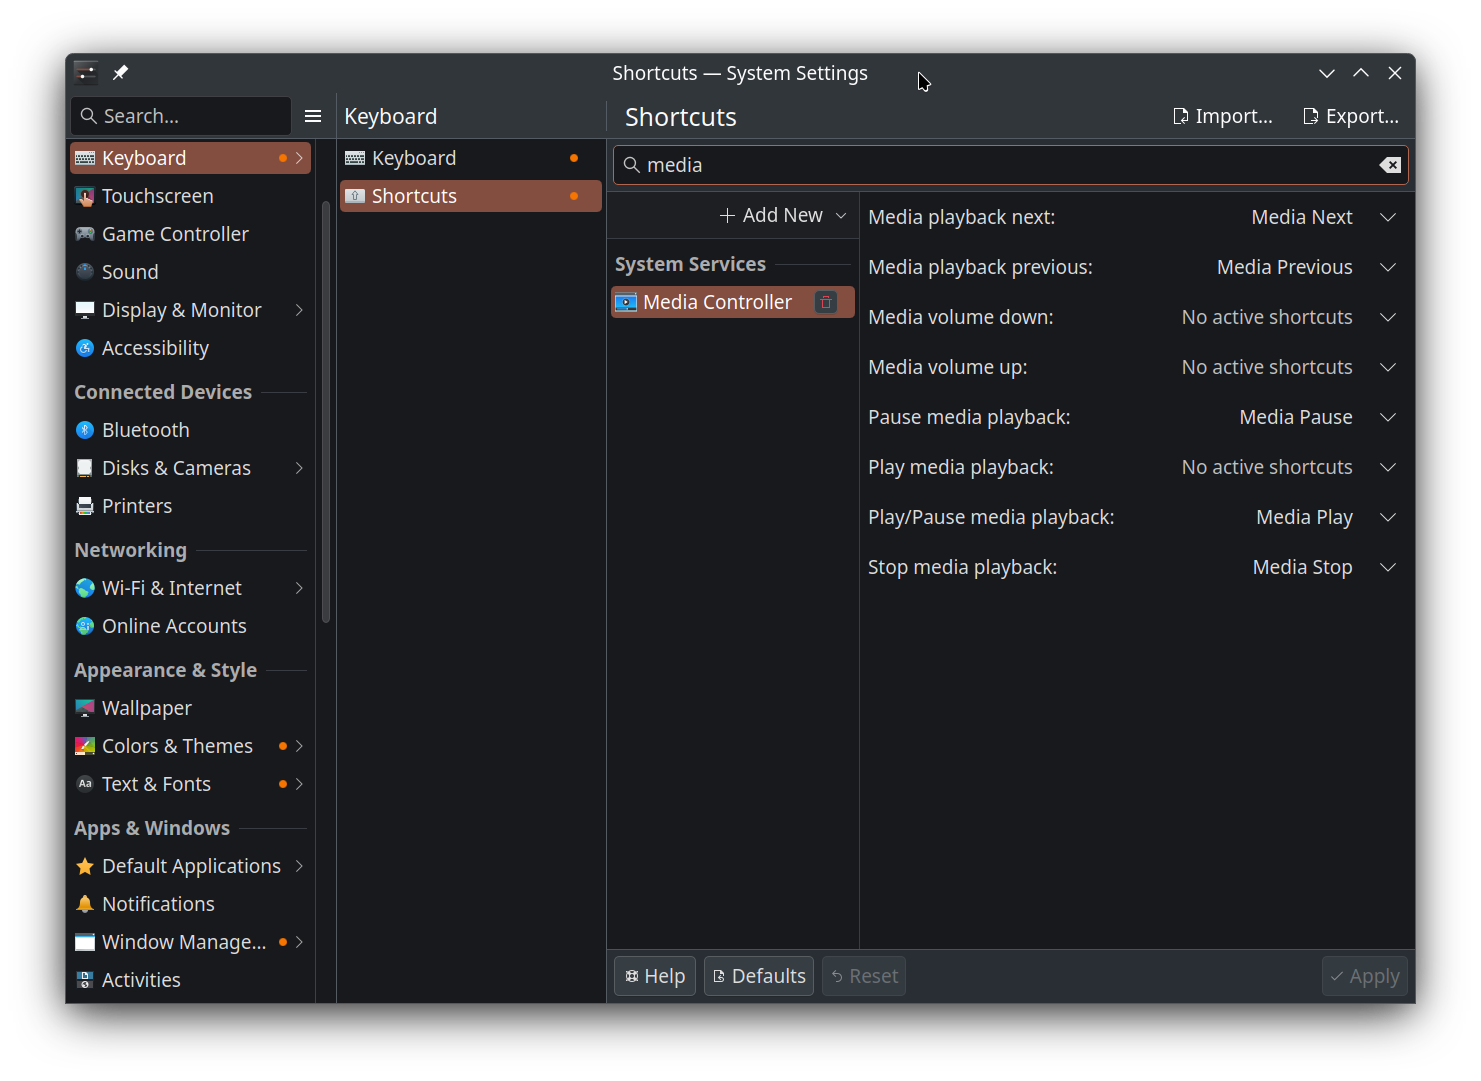Viewport: 1481px width, 1081px height.
Task: Click the hamburger menu icon beside search
Action: pos(313,116)
